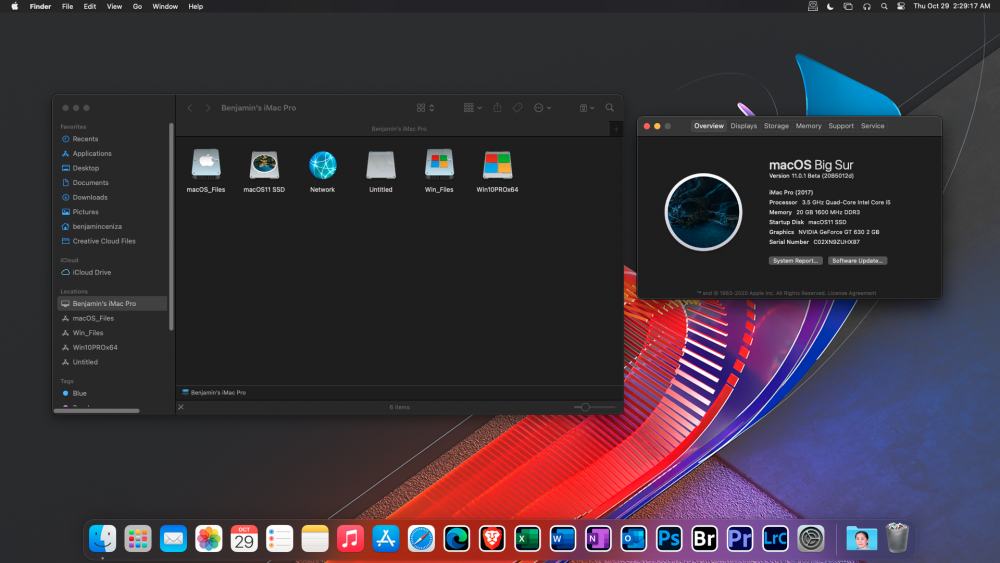Select the Blue tag in sidebar

click(80, 393)
